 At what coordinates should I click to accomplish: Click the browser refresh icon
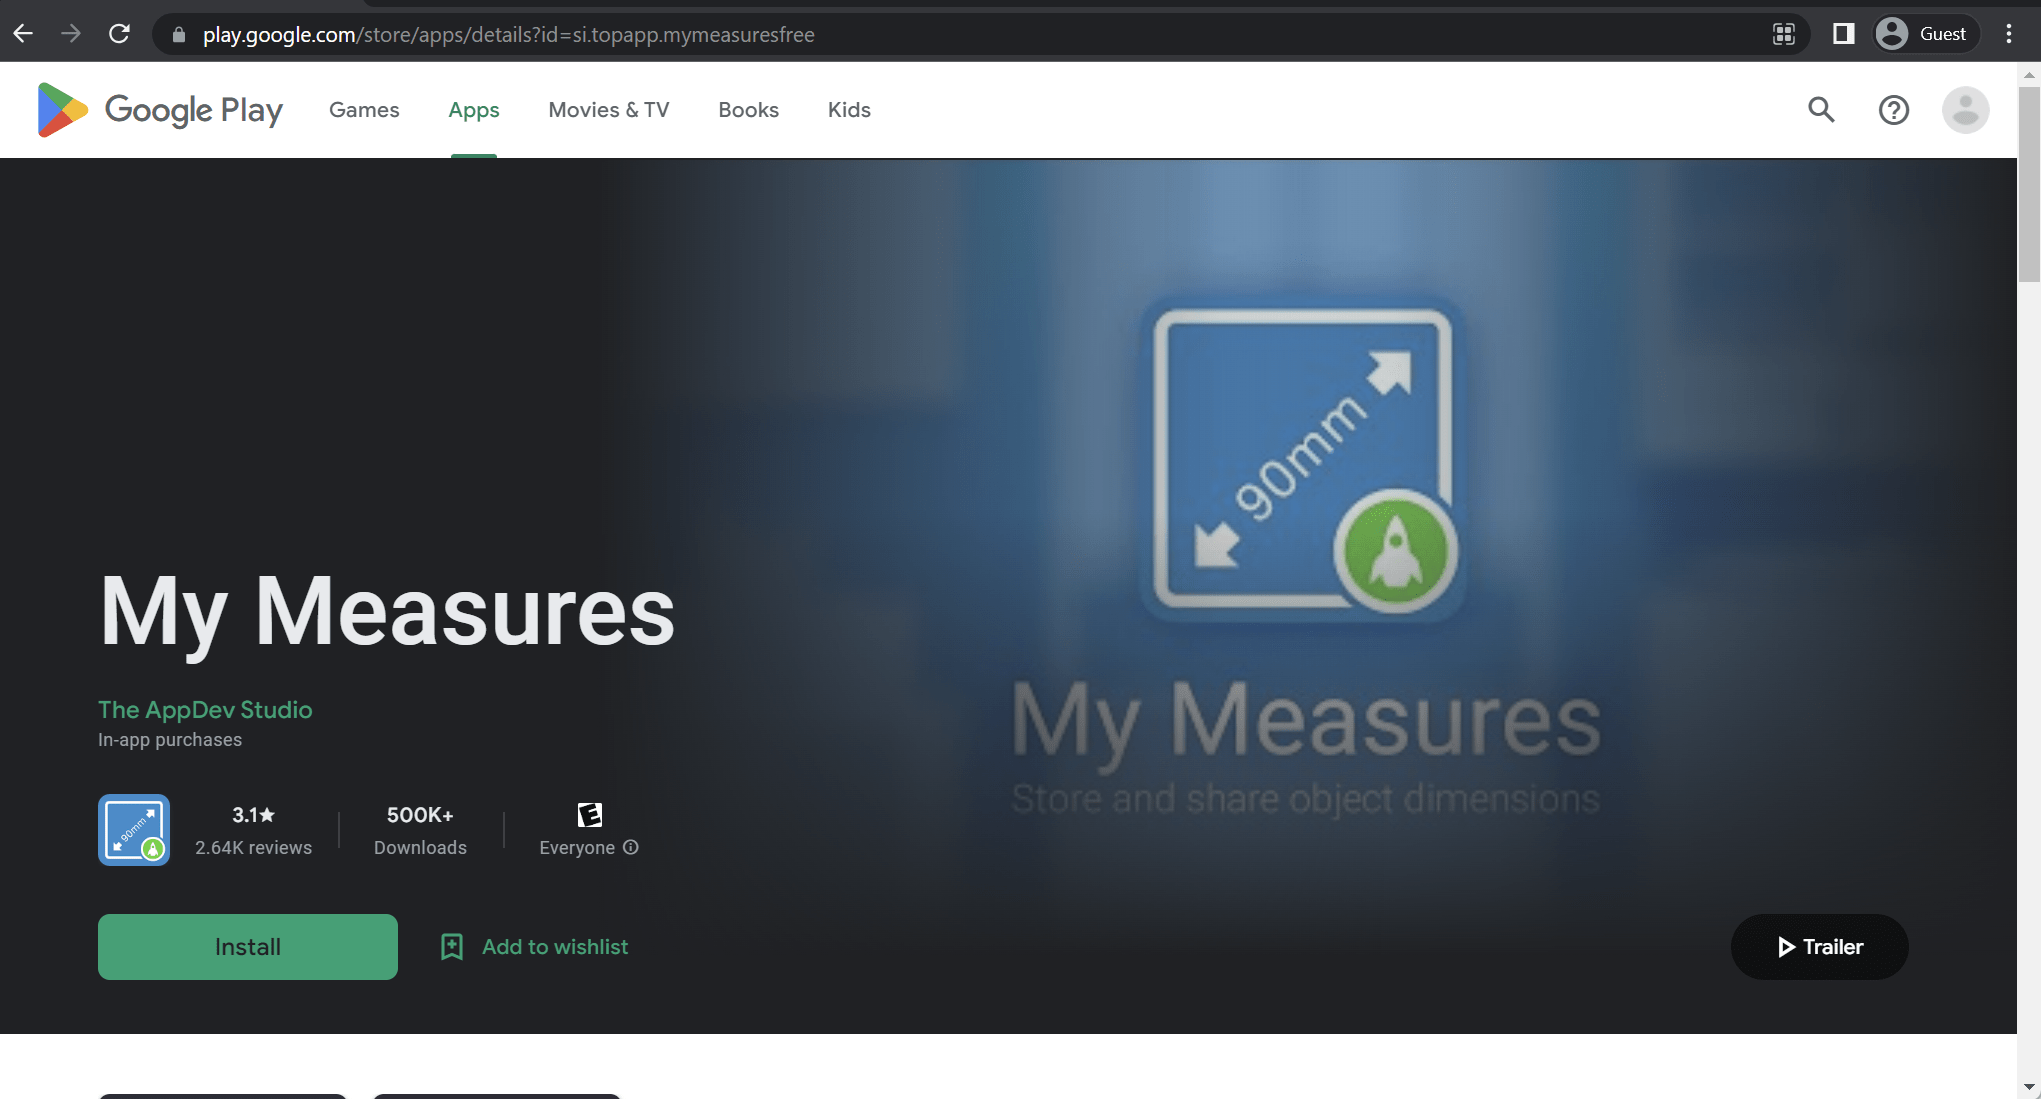[119, 34]
